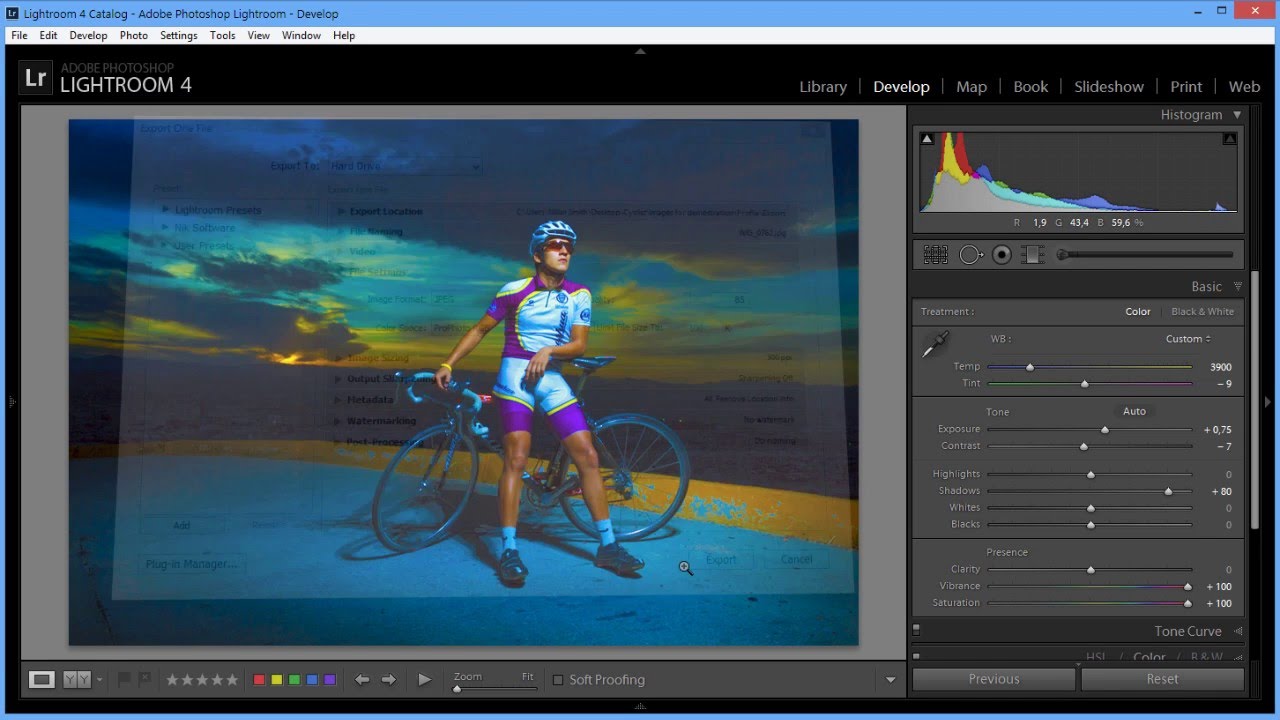Viewport: 1280px width, 720px height.
Task: Open the Develop menu
Action: click(x=88, y=35)
